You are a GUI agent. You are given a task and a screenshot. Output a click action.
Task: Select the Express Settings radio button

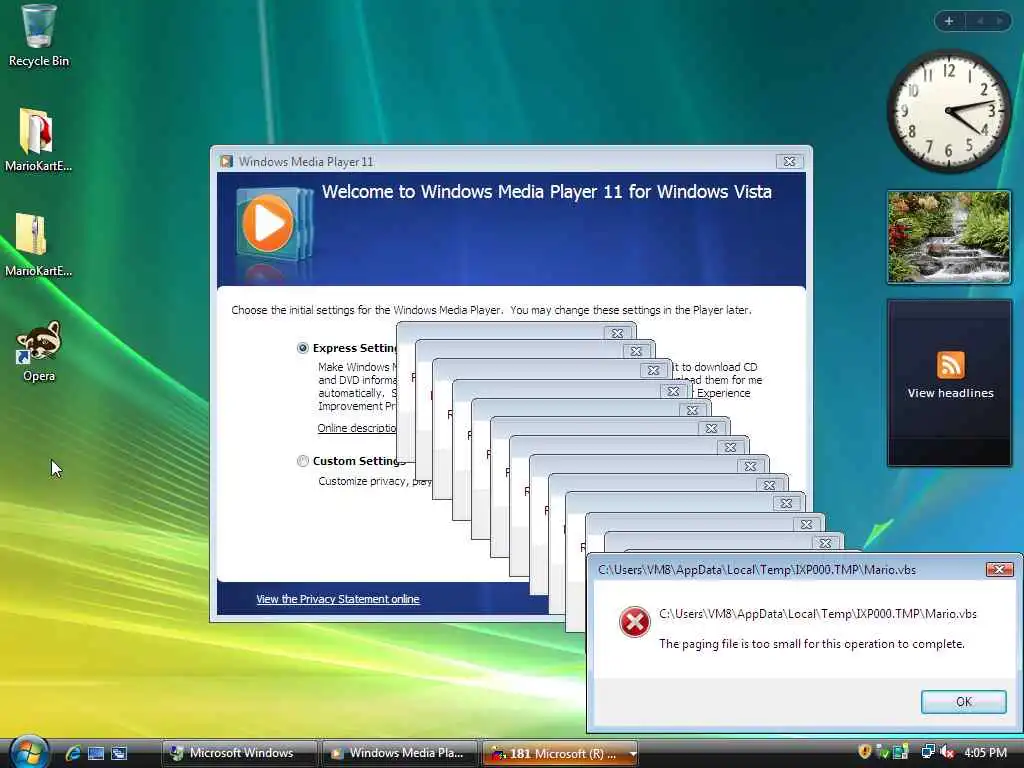click(302, 348)
